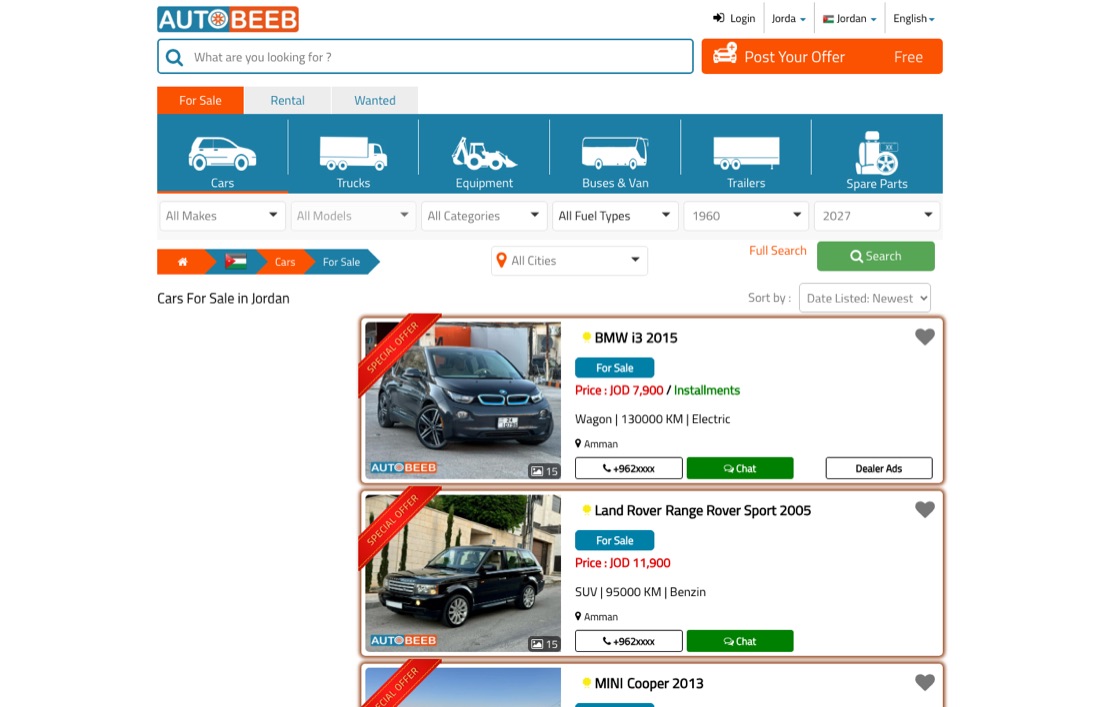The image size is (1100, 707).
Task: Click 'SUV | 95000 KM | Benzin' text
Action: 640,591
